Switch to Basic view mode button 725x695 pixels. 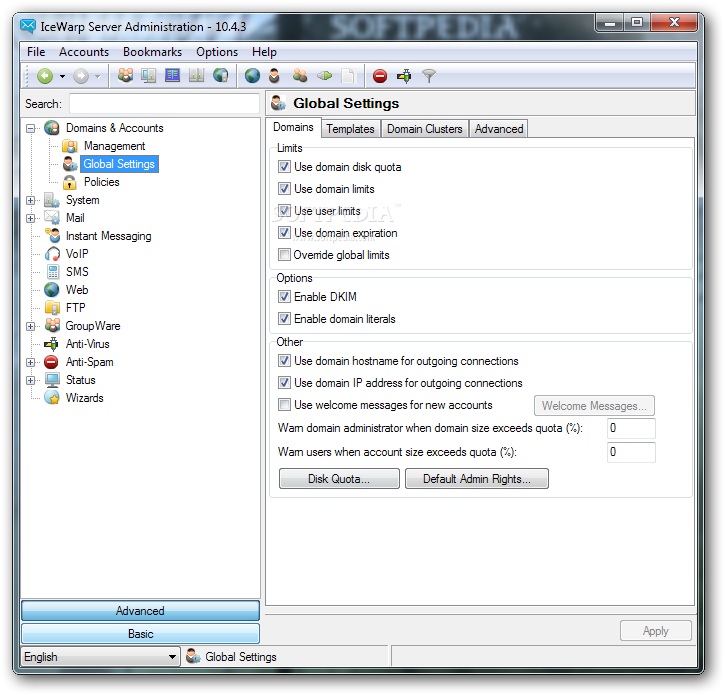140,633
